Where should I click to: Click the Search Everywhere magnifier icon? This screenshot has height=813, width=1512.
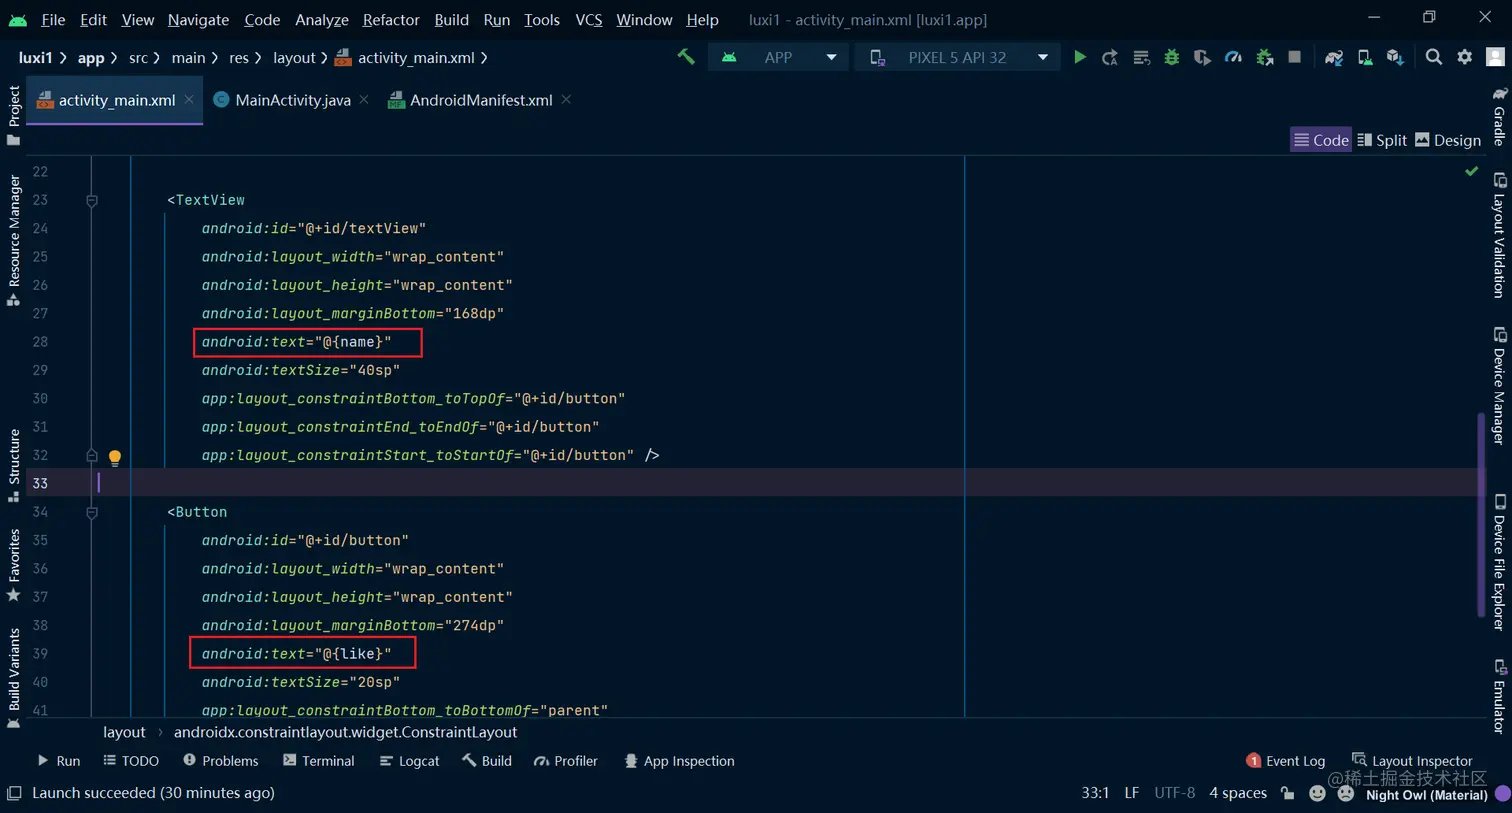coord(1434,57)
